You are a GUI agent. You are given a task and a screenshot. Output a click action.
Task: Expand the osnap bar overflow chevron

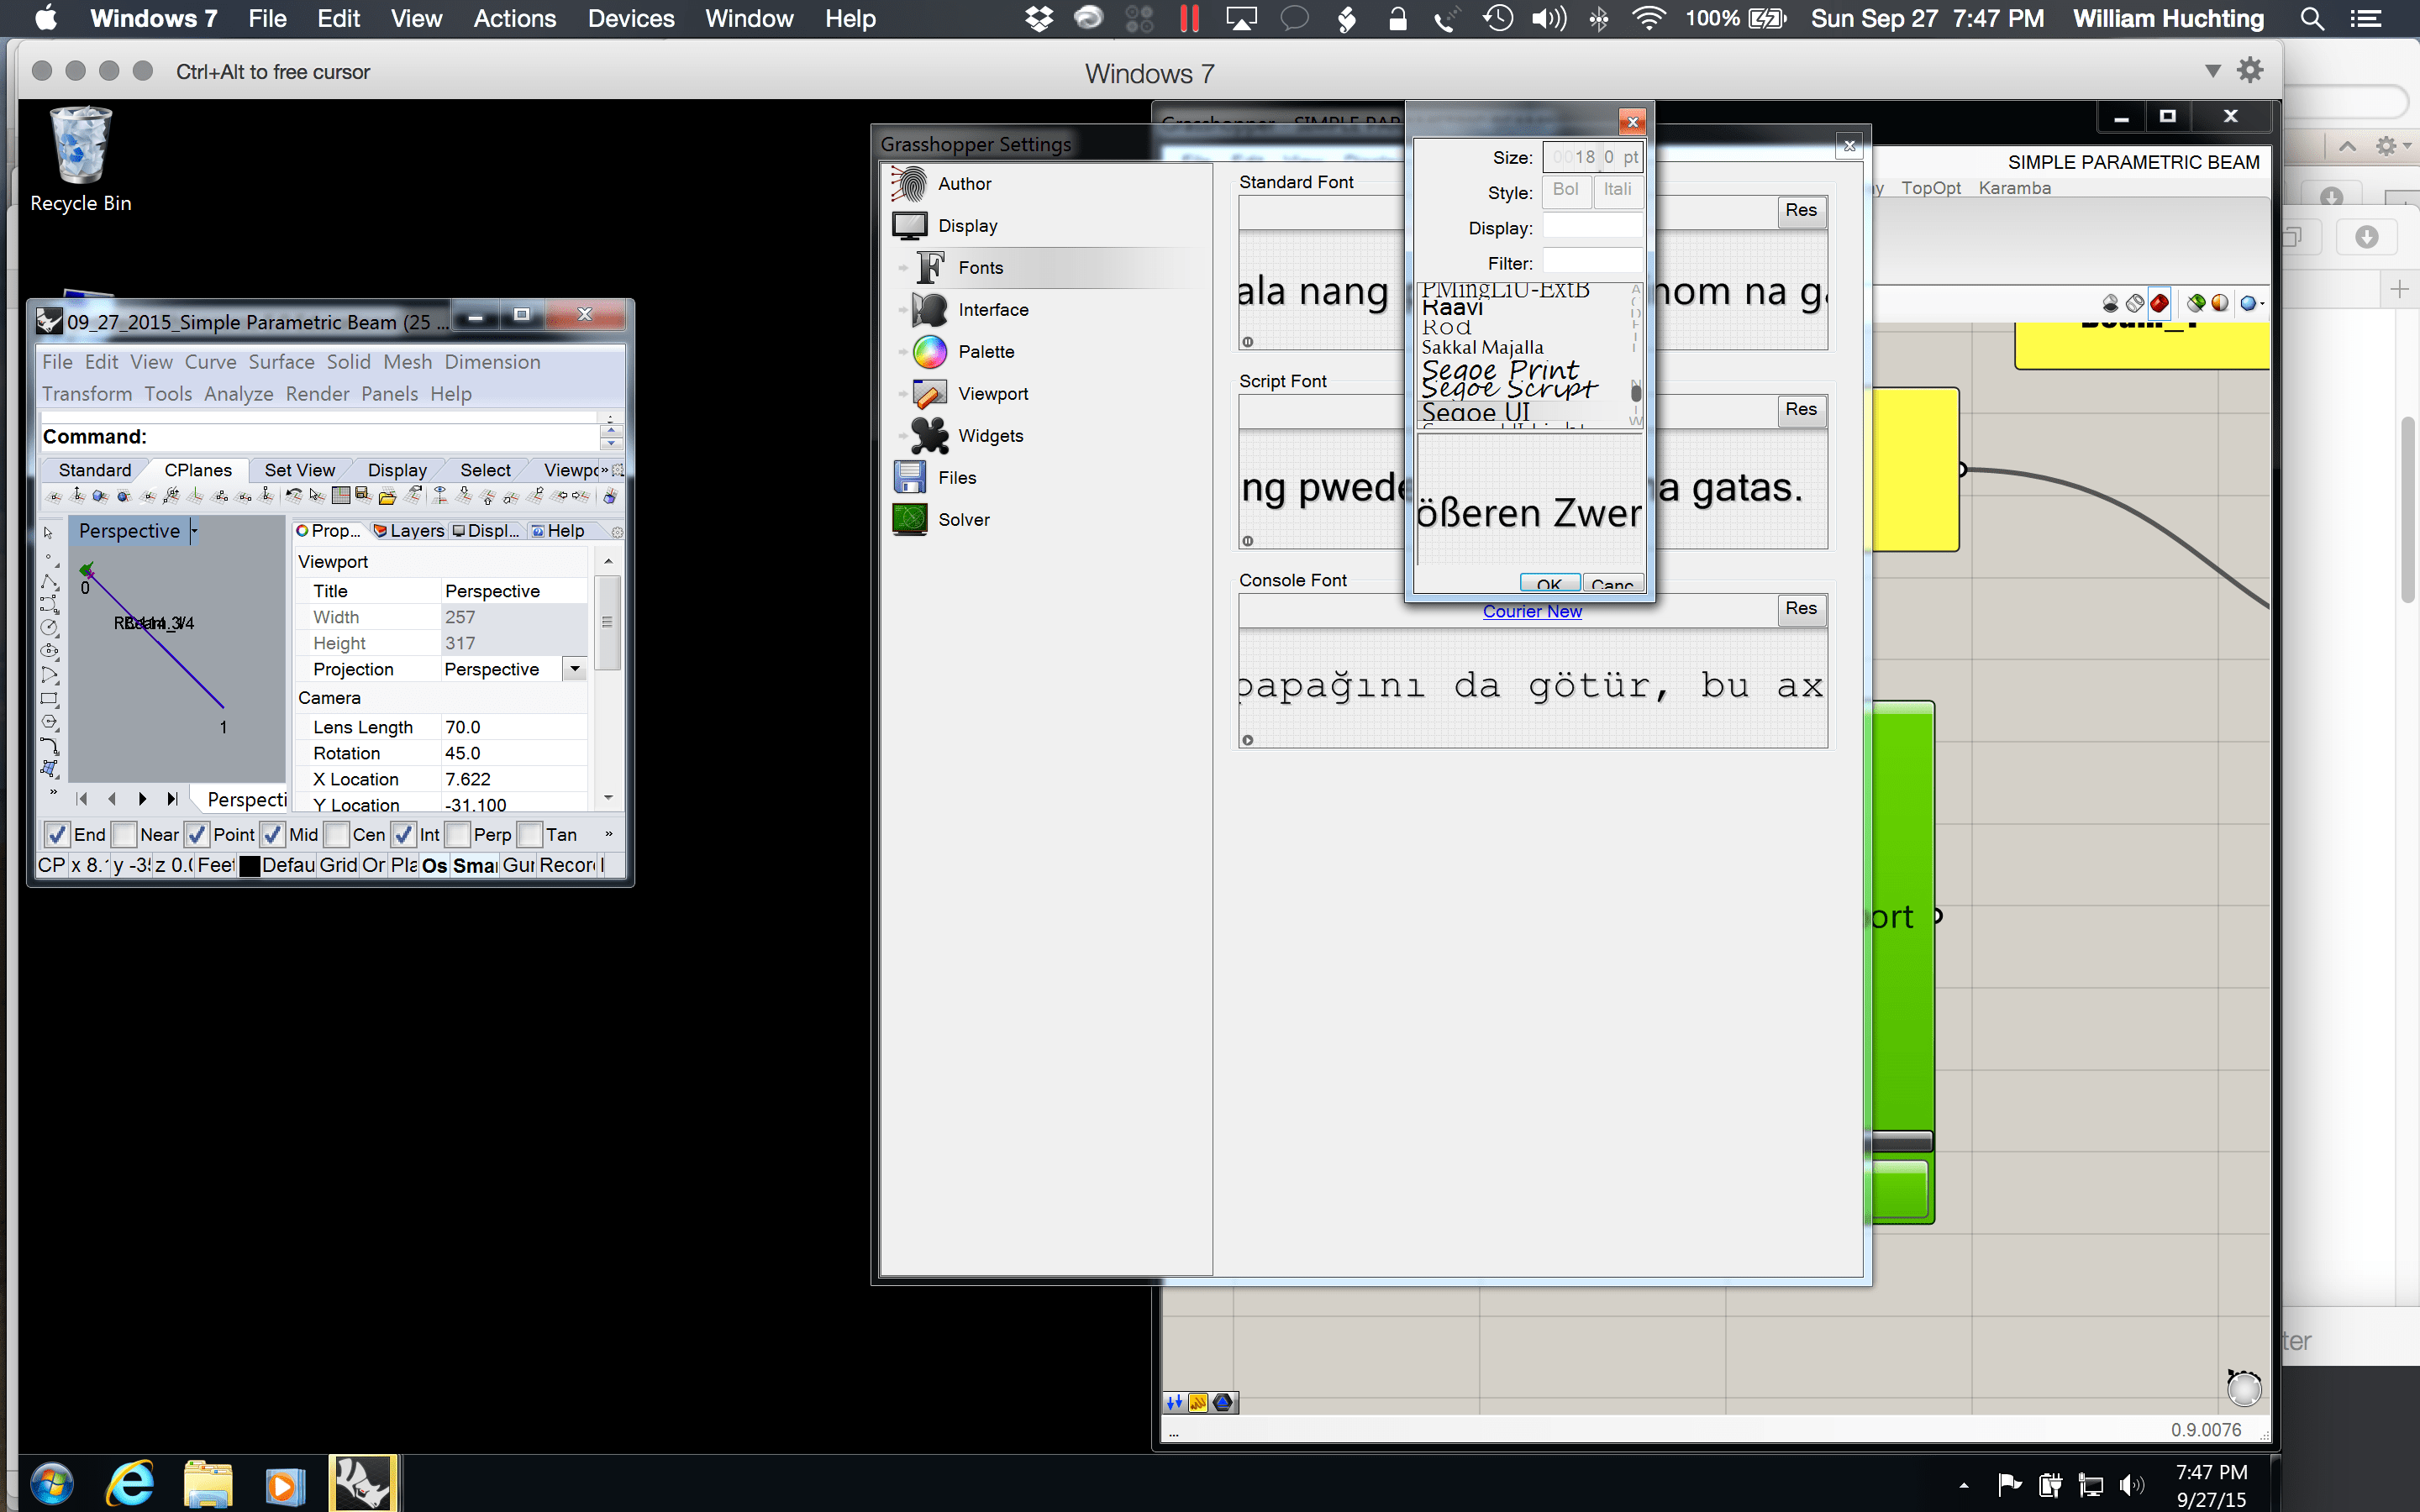click(608, 834)
